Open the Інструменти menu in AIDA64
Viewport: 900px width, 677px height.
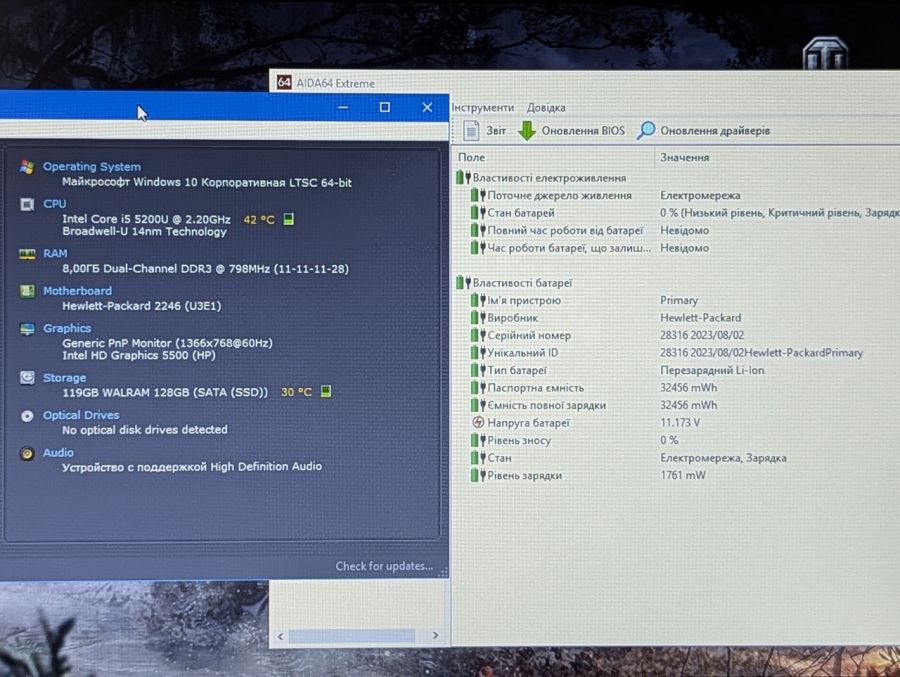[482, 107]
